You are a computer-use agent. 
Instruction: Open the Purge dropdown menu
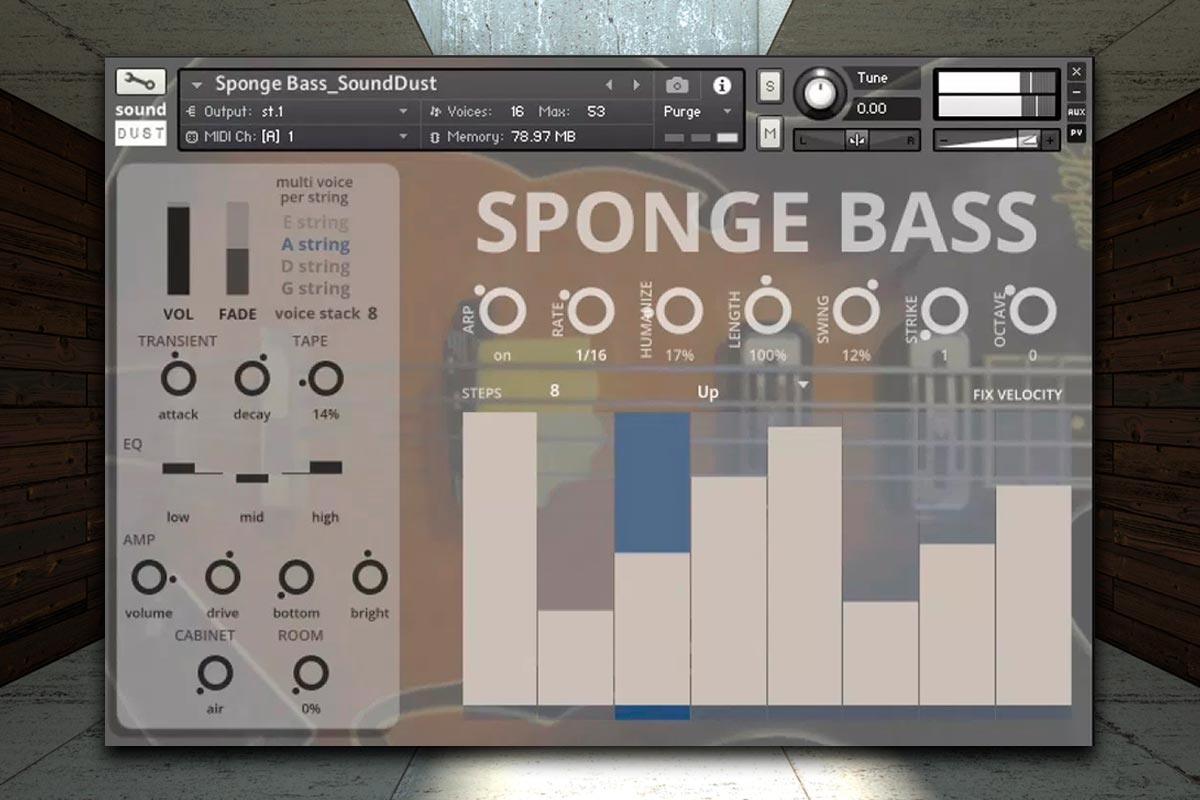pyautogui.click(x=698, y=111)
